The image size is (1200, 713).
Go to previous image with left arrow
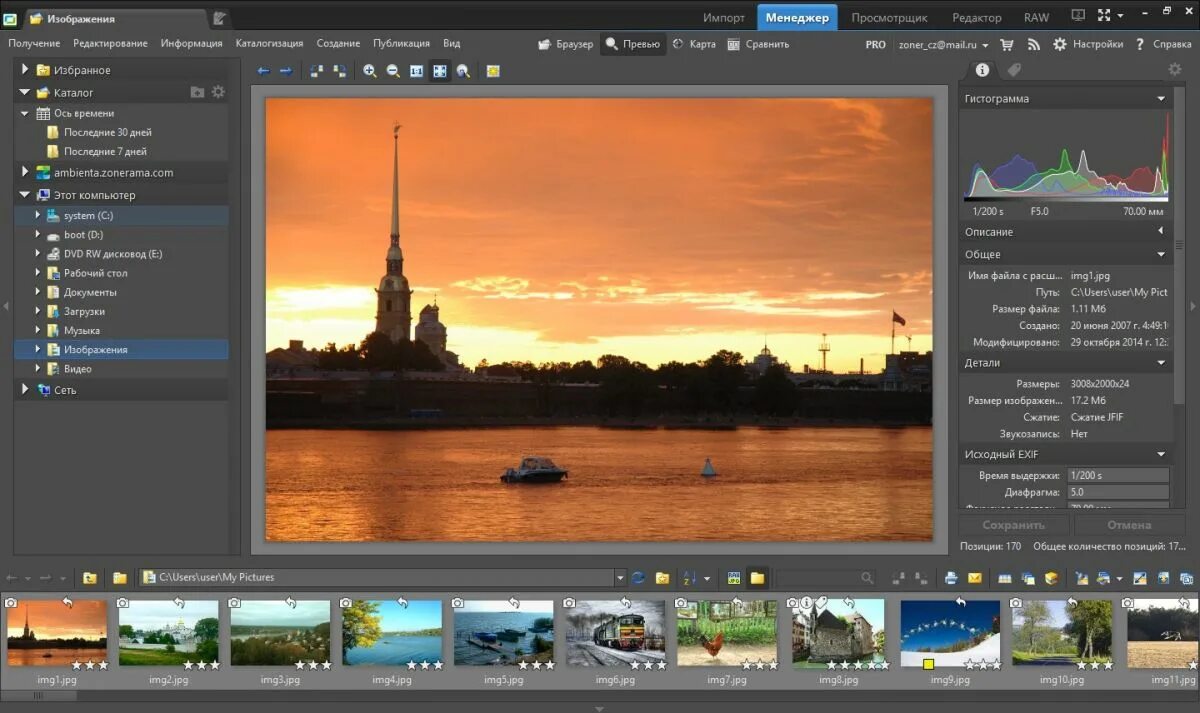pos(263,71)
